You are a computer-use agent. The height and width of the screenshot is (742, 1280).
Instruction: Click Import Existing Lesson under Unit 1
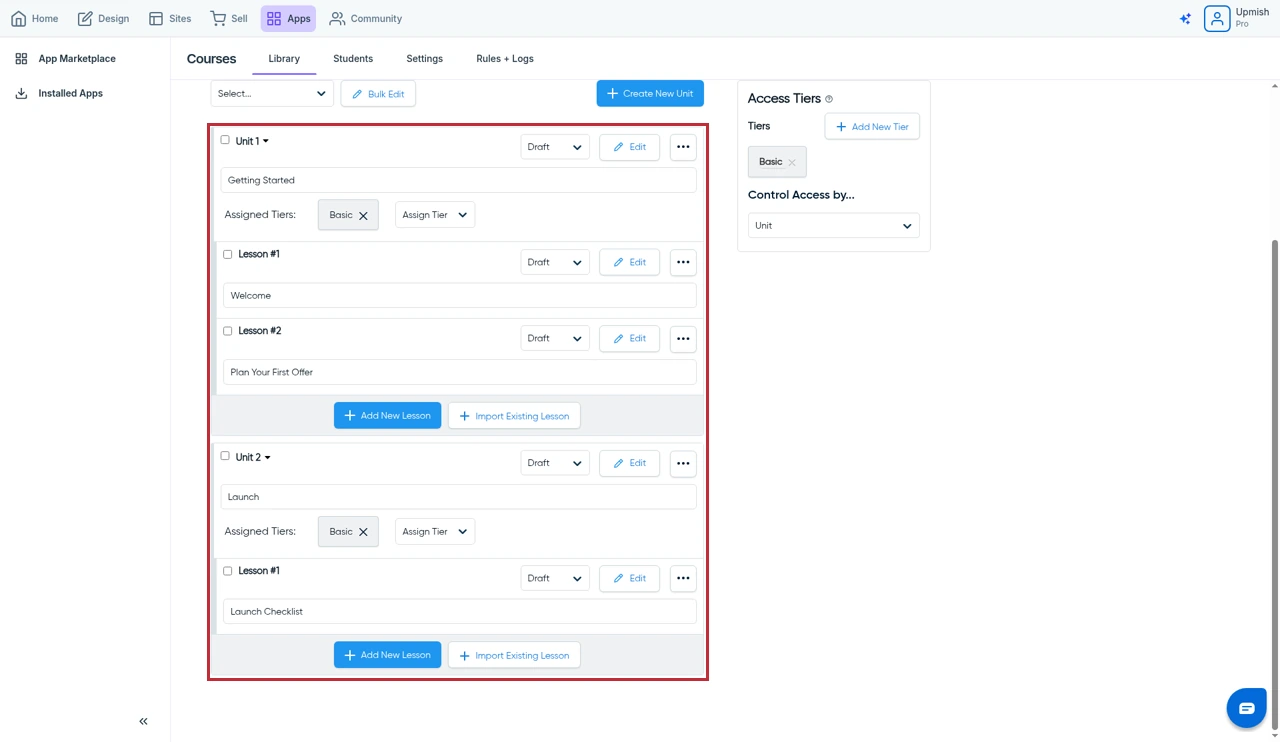pyautogui.click(x=514, y=416)
